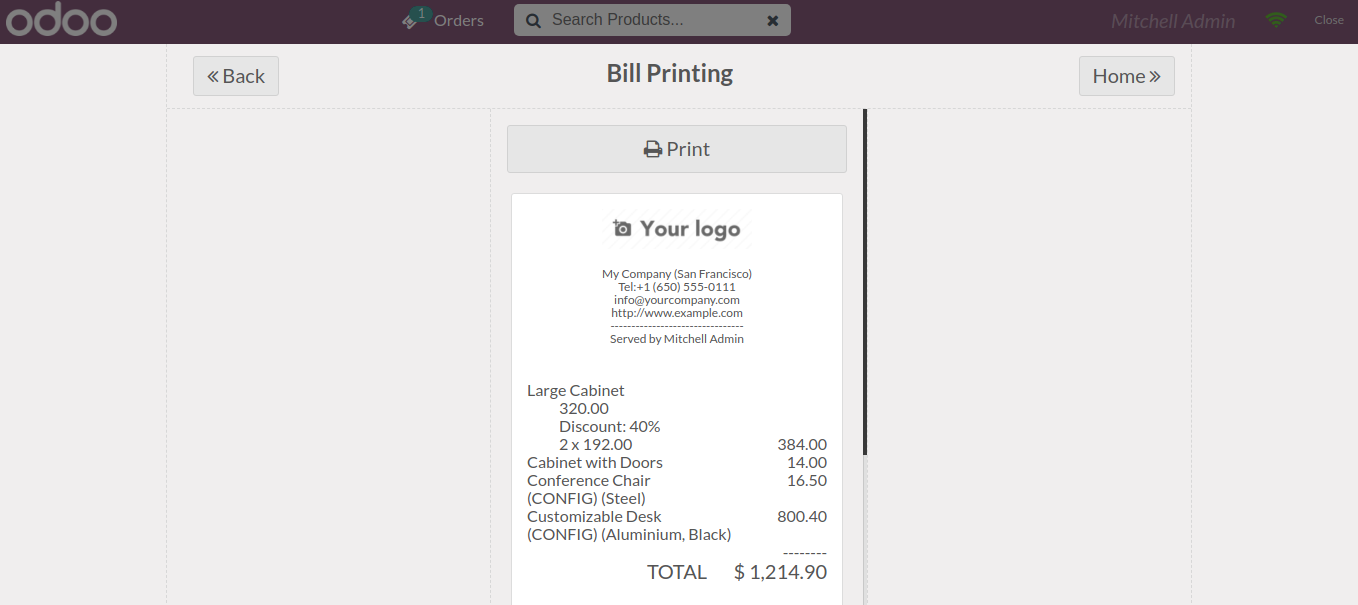Click the Mitchell Admin cashier name
This screenshot has width=1358, height=605.
point(1173,21)
